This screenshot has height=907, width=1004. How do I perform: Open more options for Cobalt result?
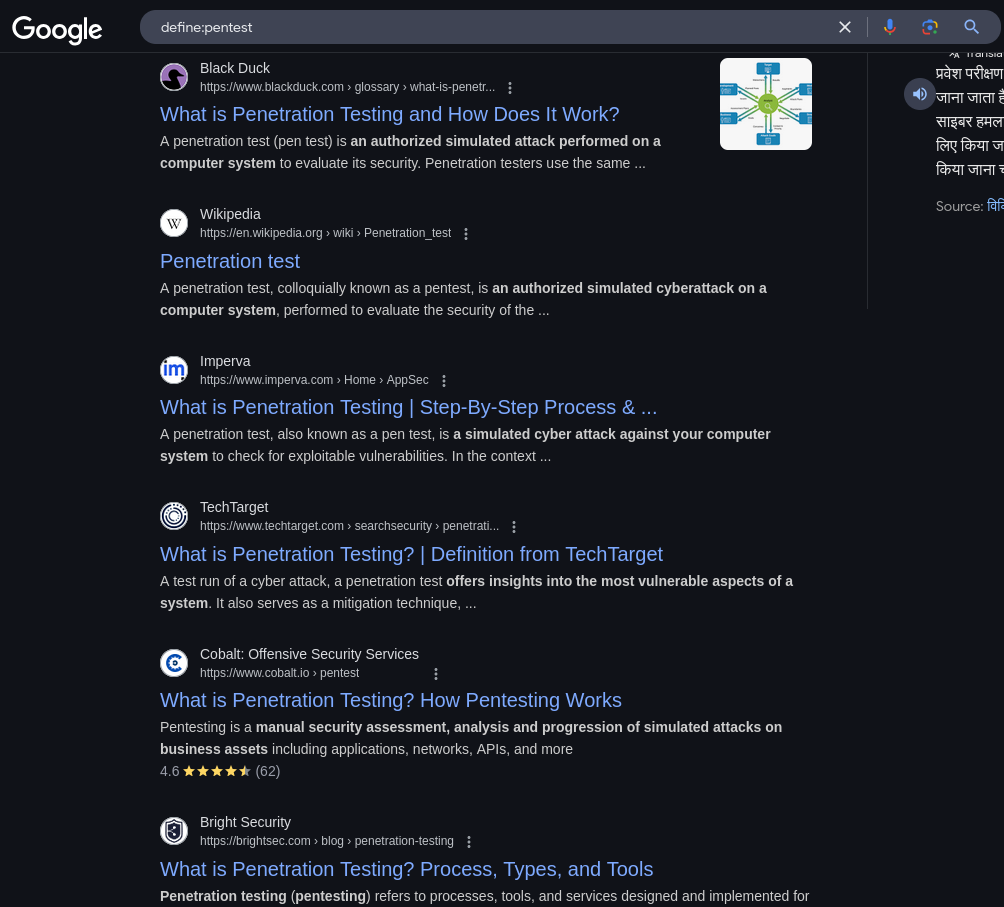436,674
